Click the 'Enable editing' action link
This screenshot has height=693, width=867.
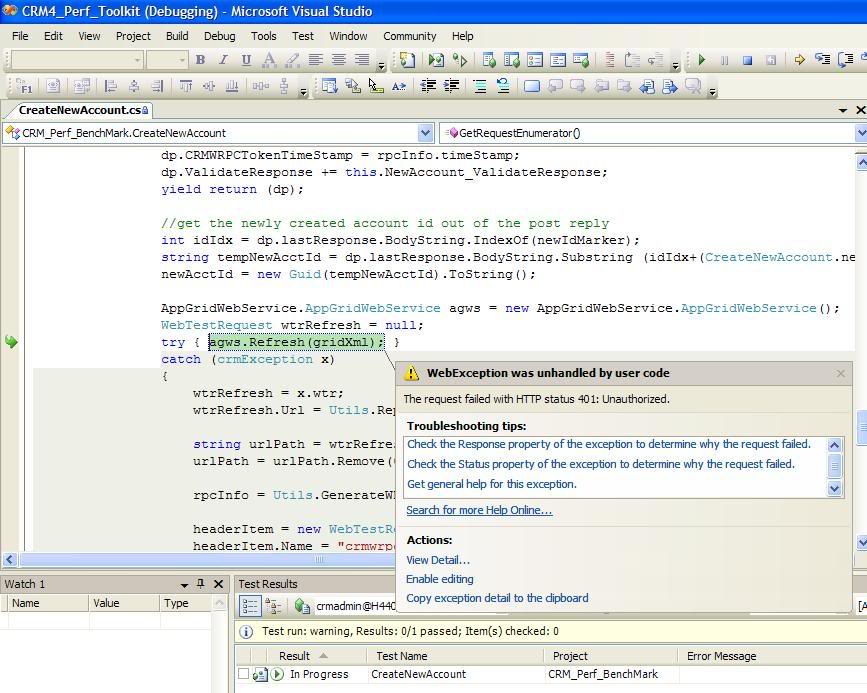(440, 579)
